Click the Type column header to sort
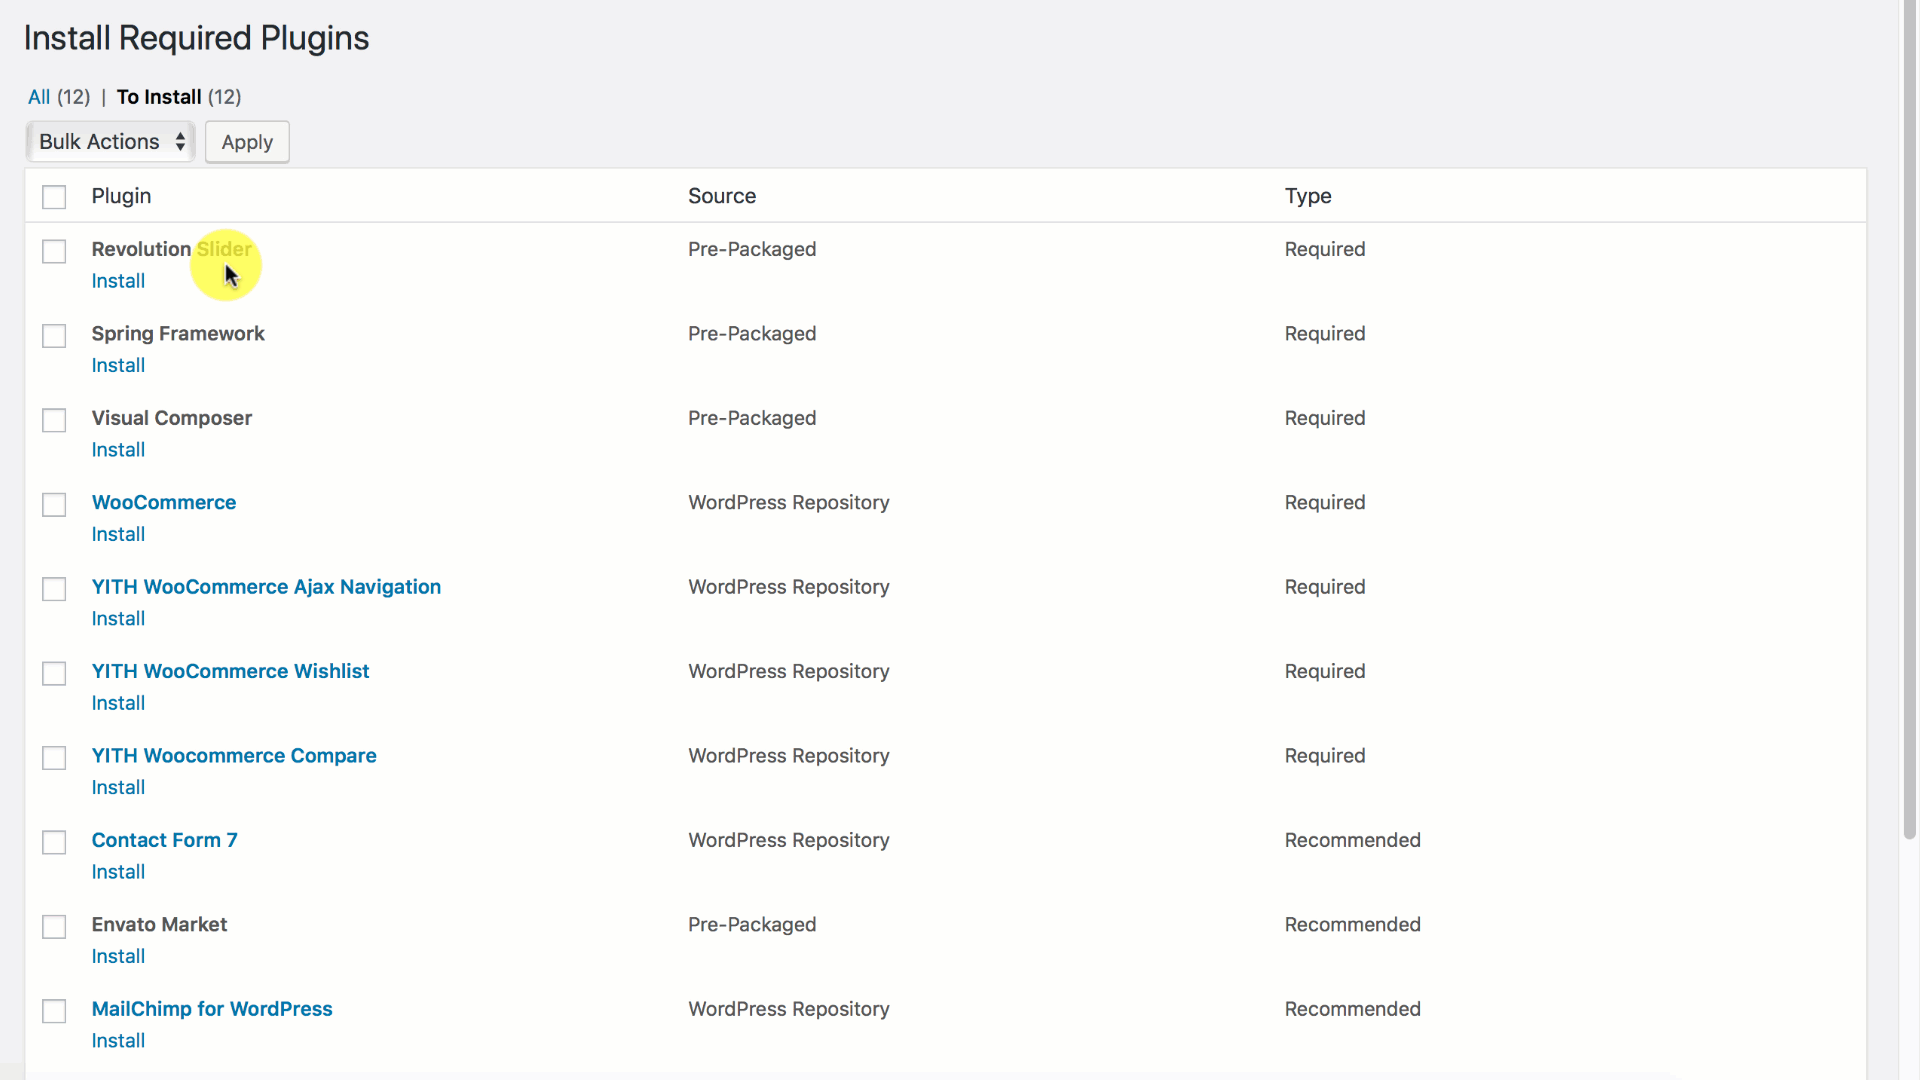1920x1080 pixels. tap(1307, 195)
